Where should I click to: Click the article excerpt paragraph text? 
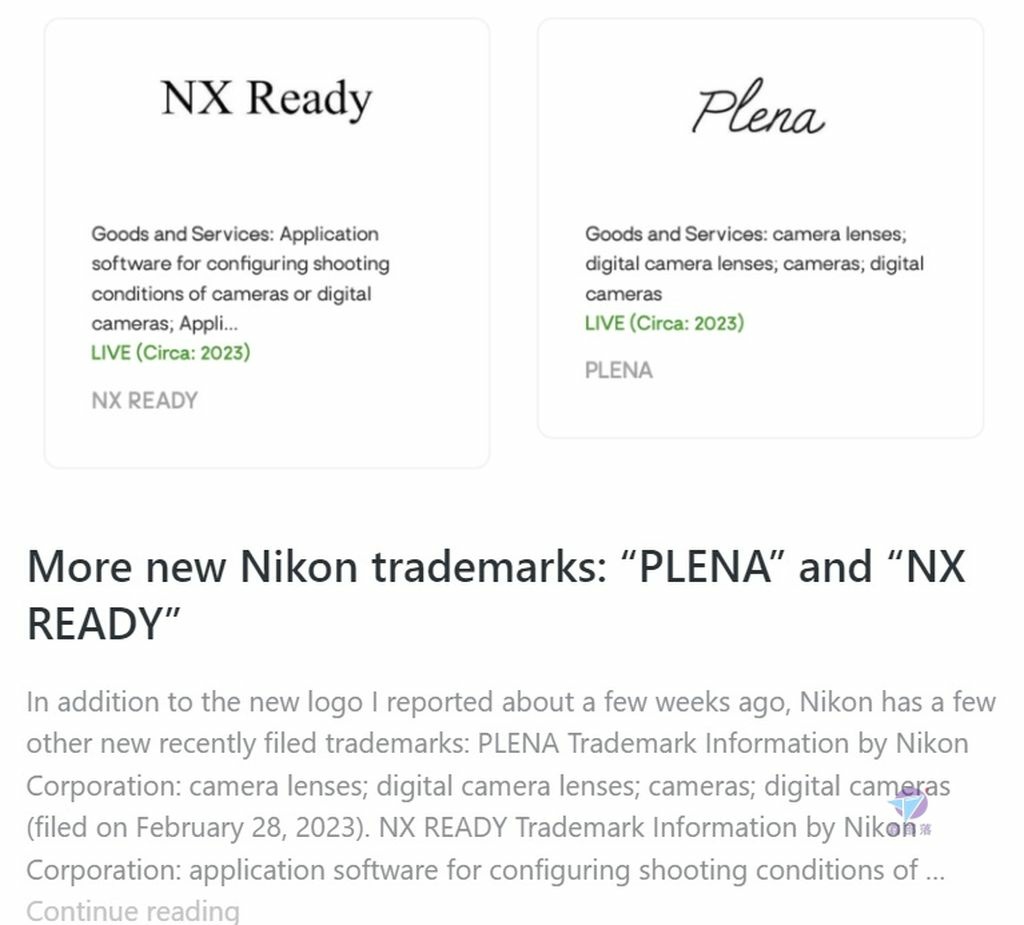pos(511,786)
